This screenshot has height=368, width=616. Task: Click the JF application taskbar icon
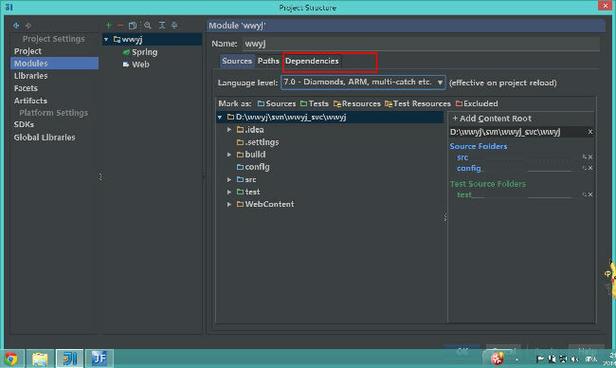(99, 359)
